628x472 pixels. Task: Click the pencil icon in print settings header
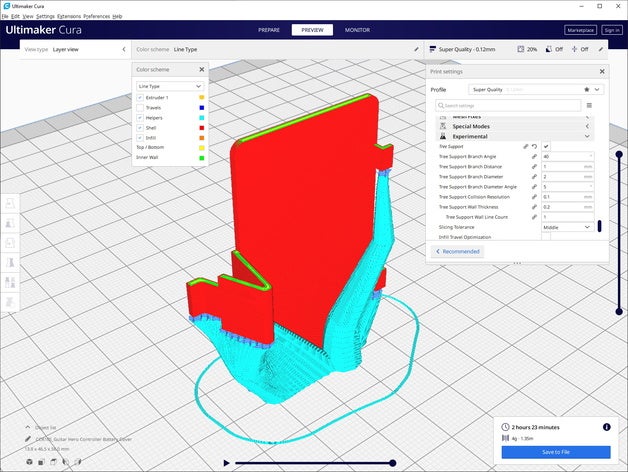pos(601,48)
